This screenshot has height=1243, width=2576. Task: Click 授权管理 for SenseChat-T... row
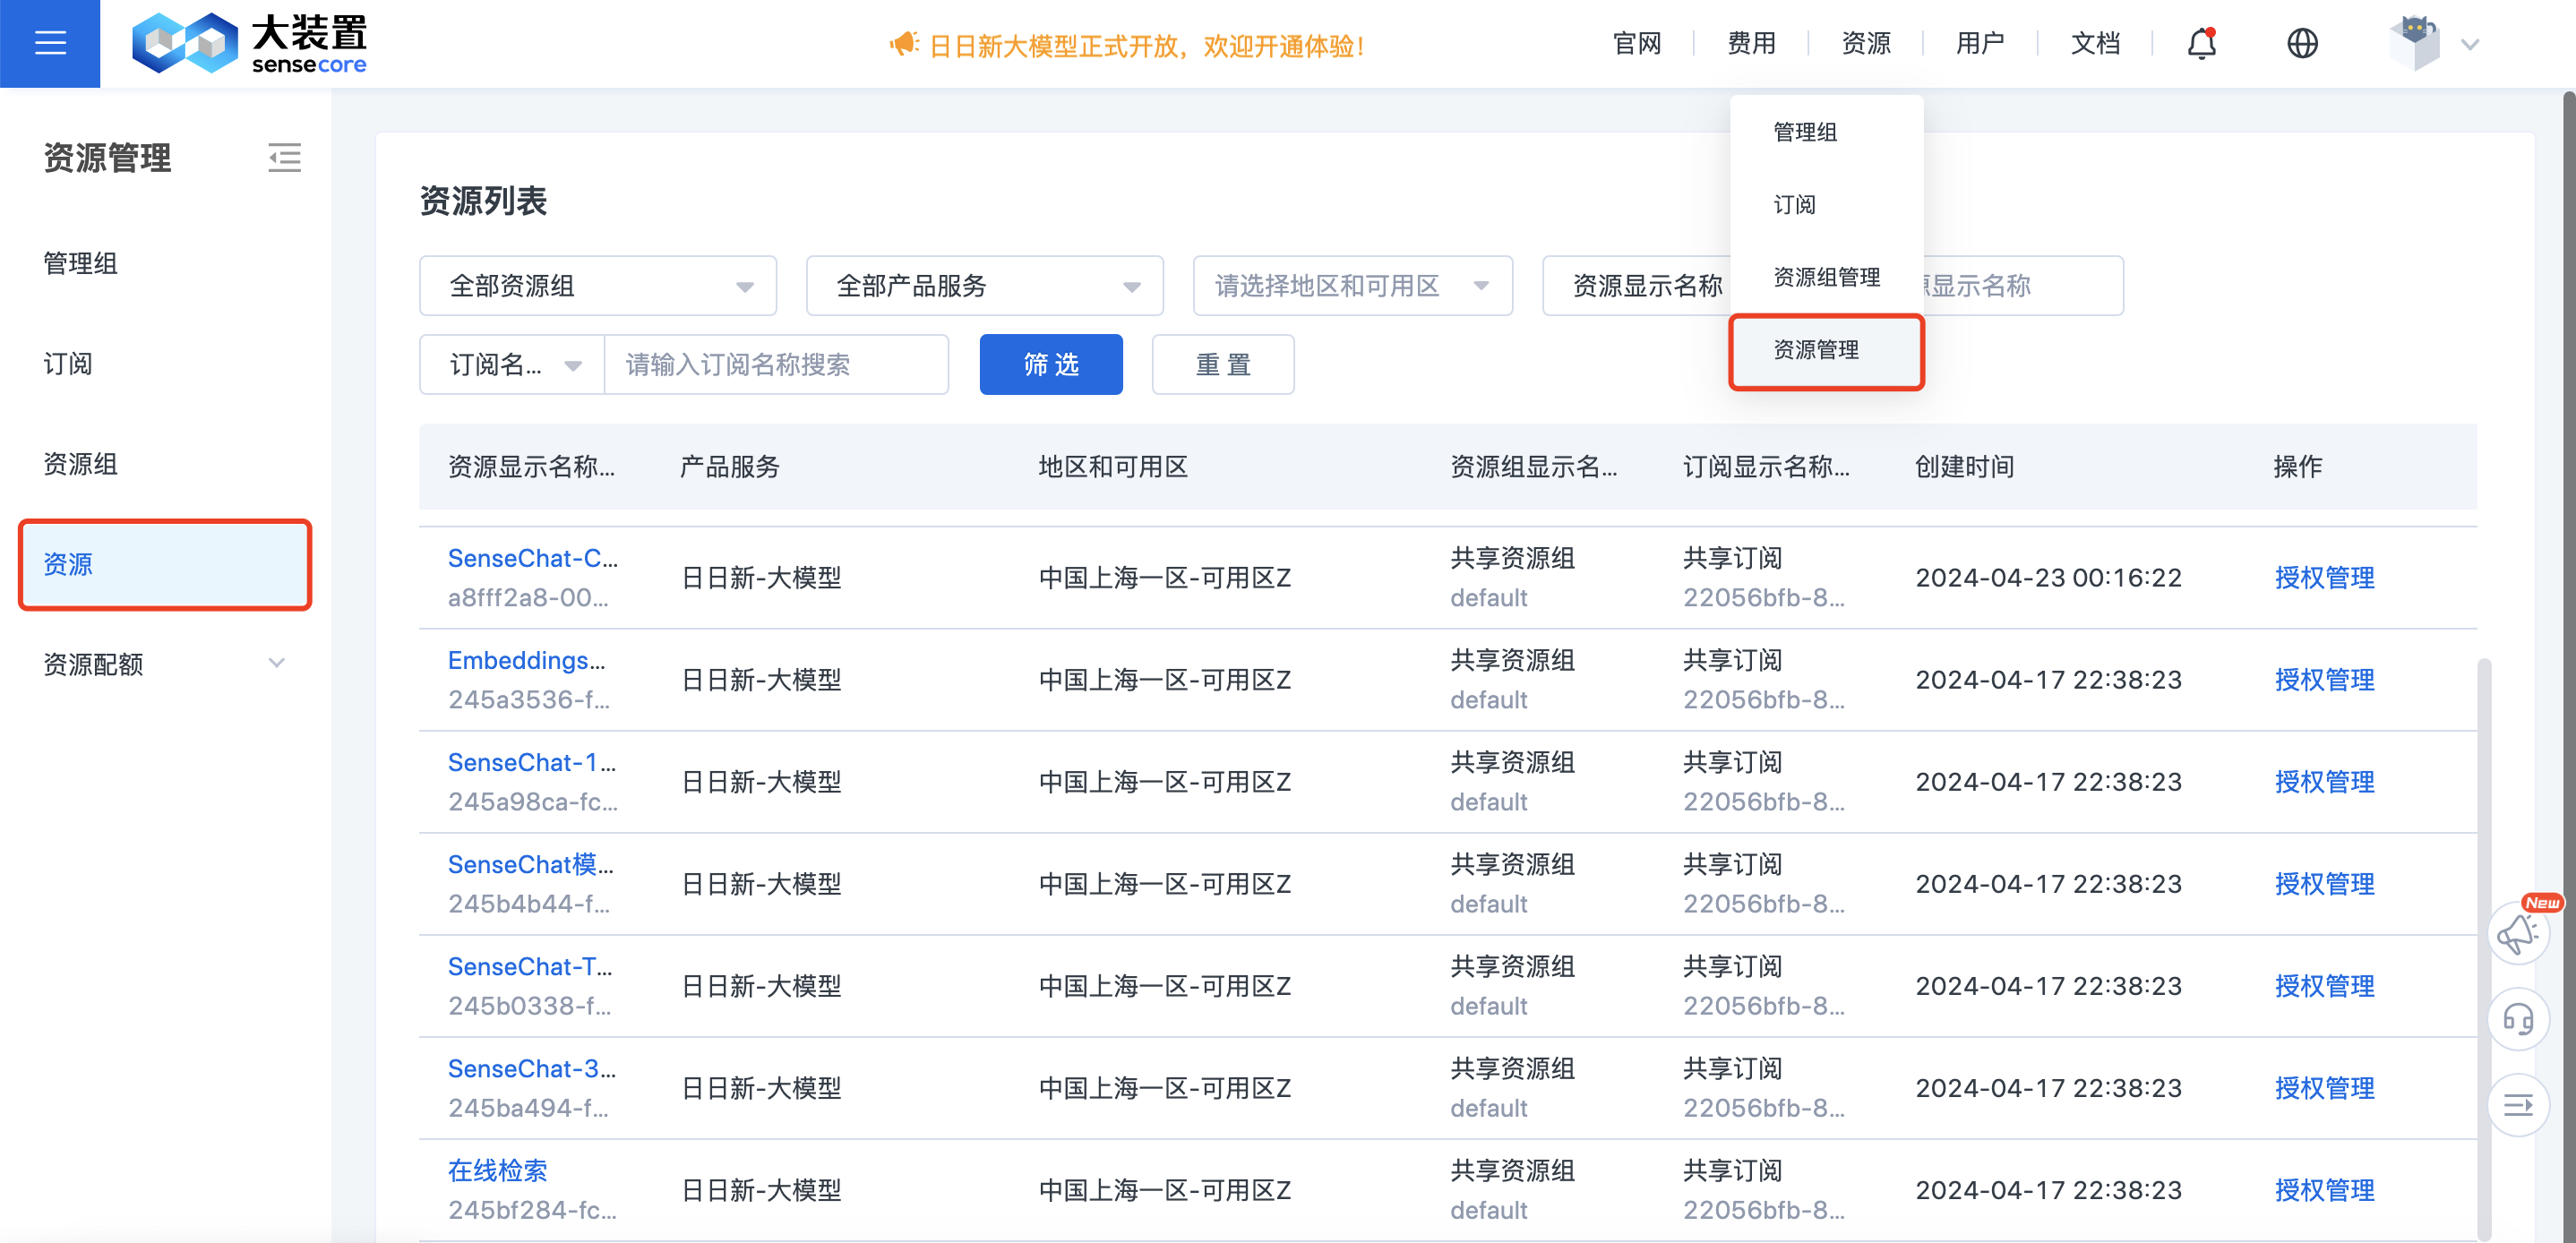click(x=2324, y=986)
